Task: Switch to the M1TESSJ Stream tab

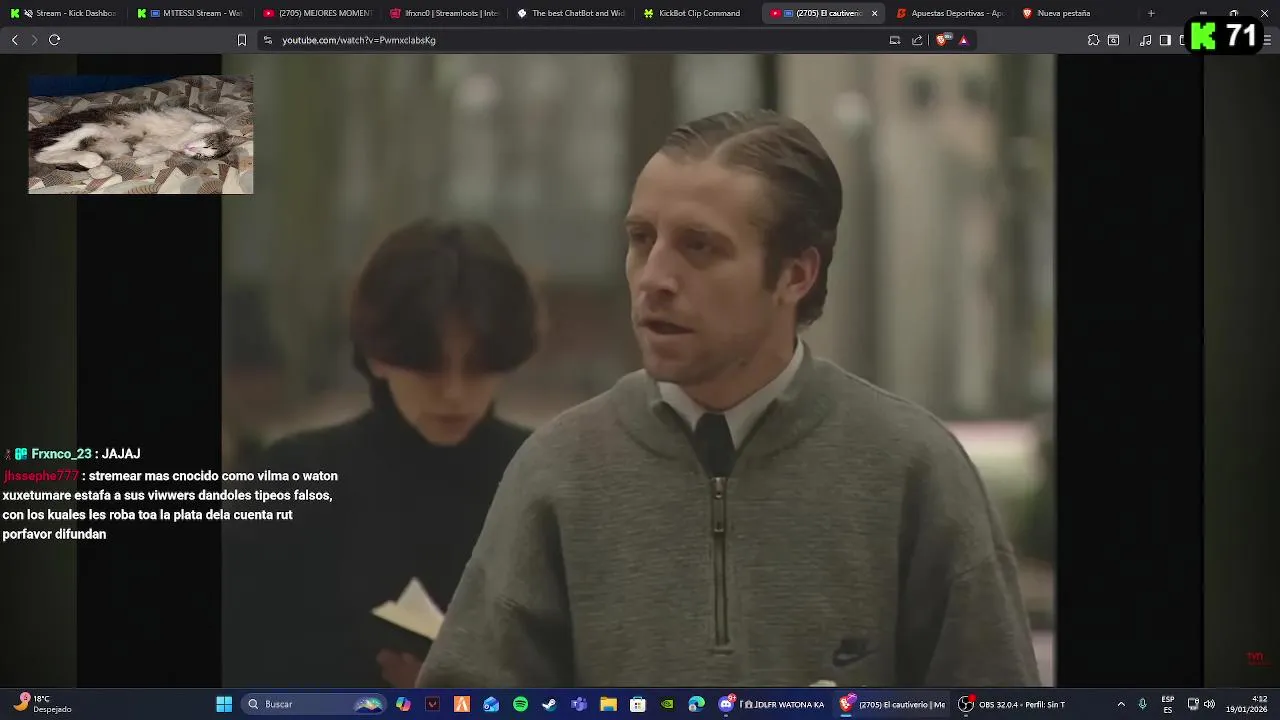Action: tap(190, 13)
